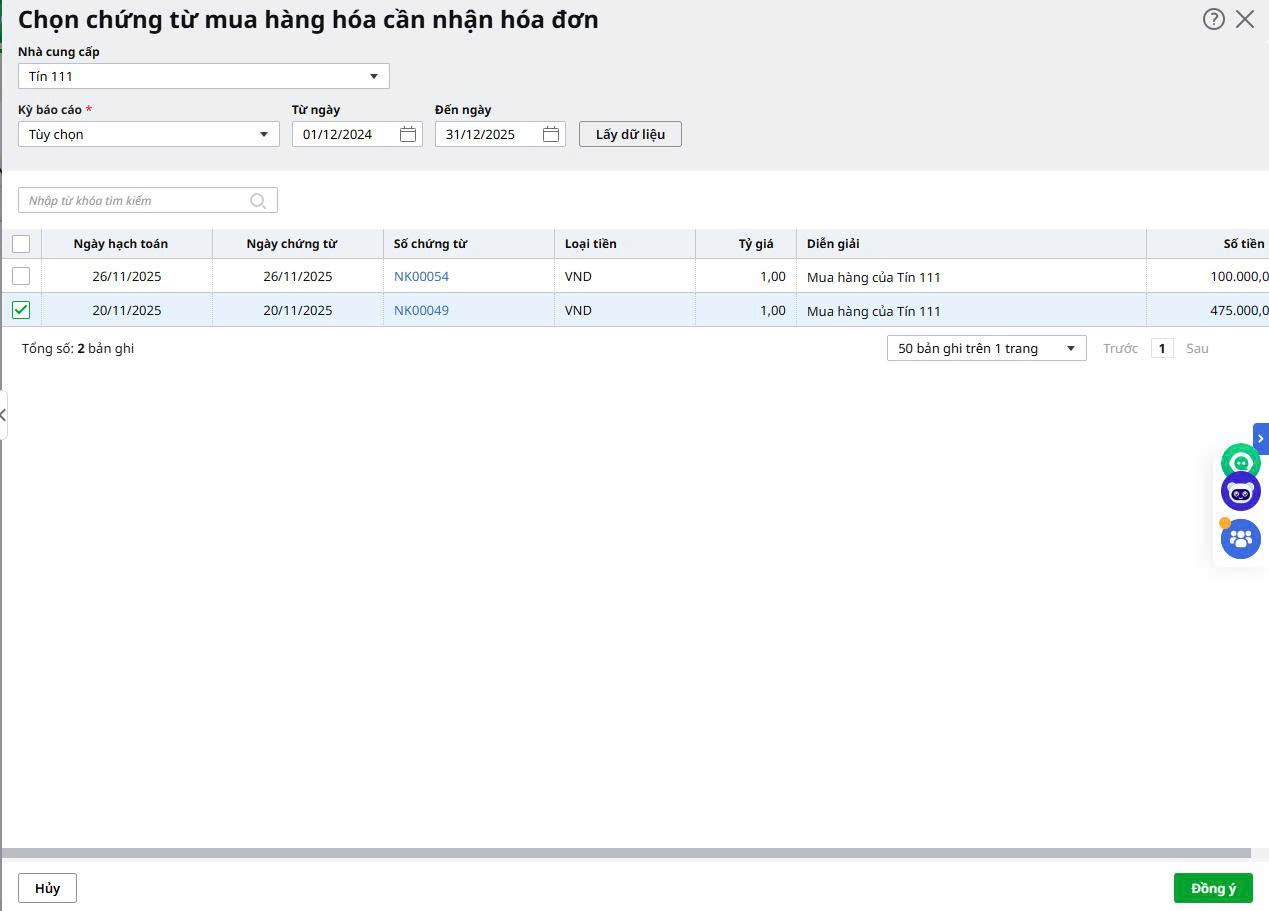Screen dimensions: 1269x911
Task: Uncheck the row dated 20/11/2025
Action: pos(21,310)
